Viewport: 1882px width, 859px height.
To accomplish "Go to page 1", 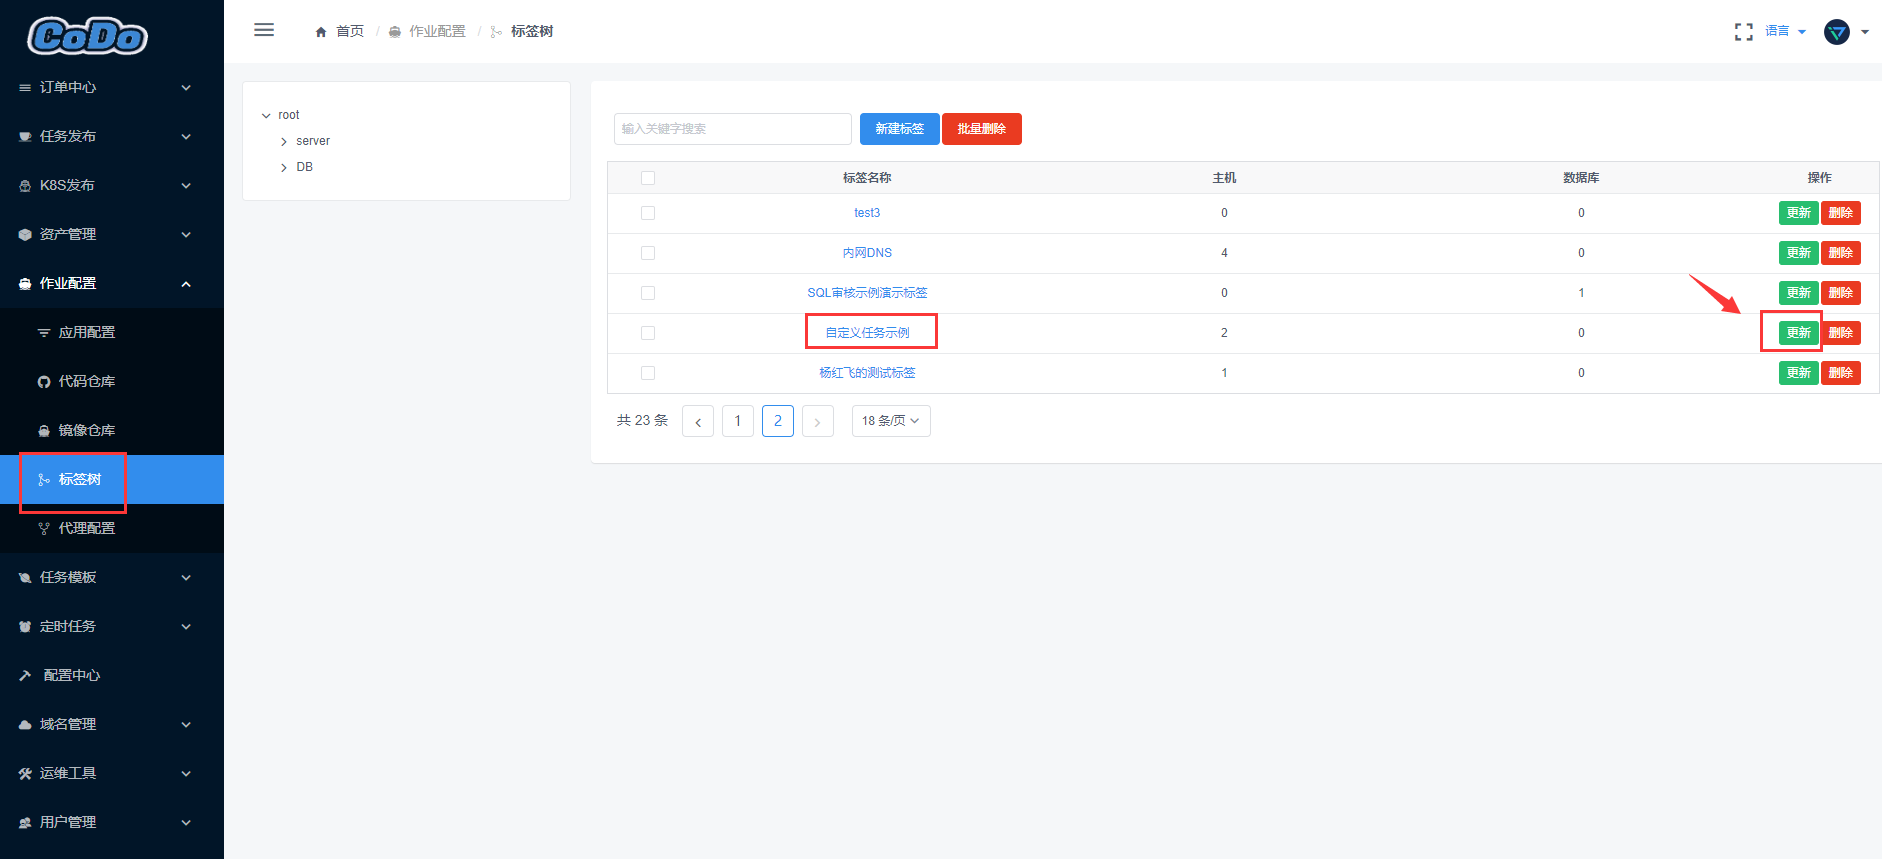I will tap(738, 421).
